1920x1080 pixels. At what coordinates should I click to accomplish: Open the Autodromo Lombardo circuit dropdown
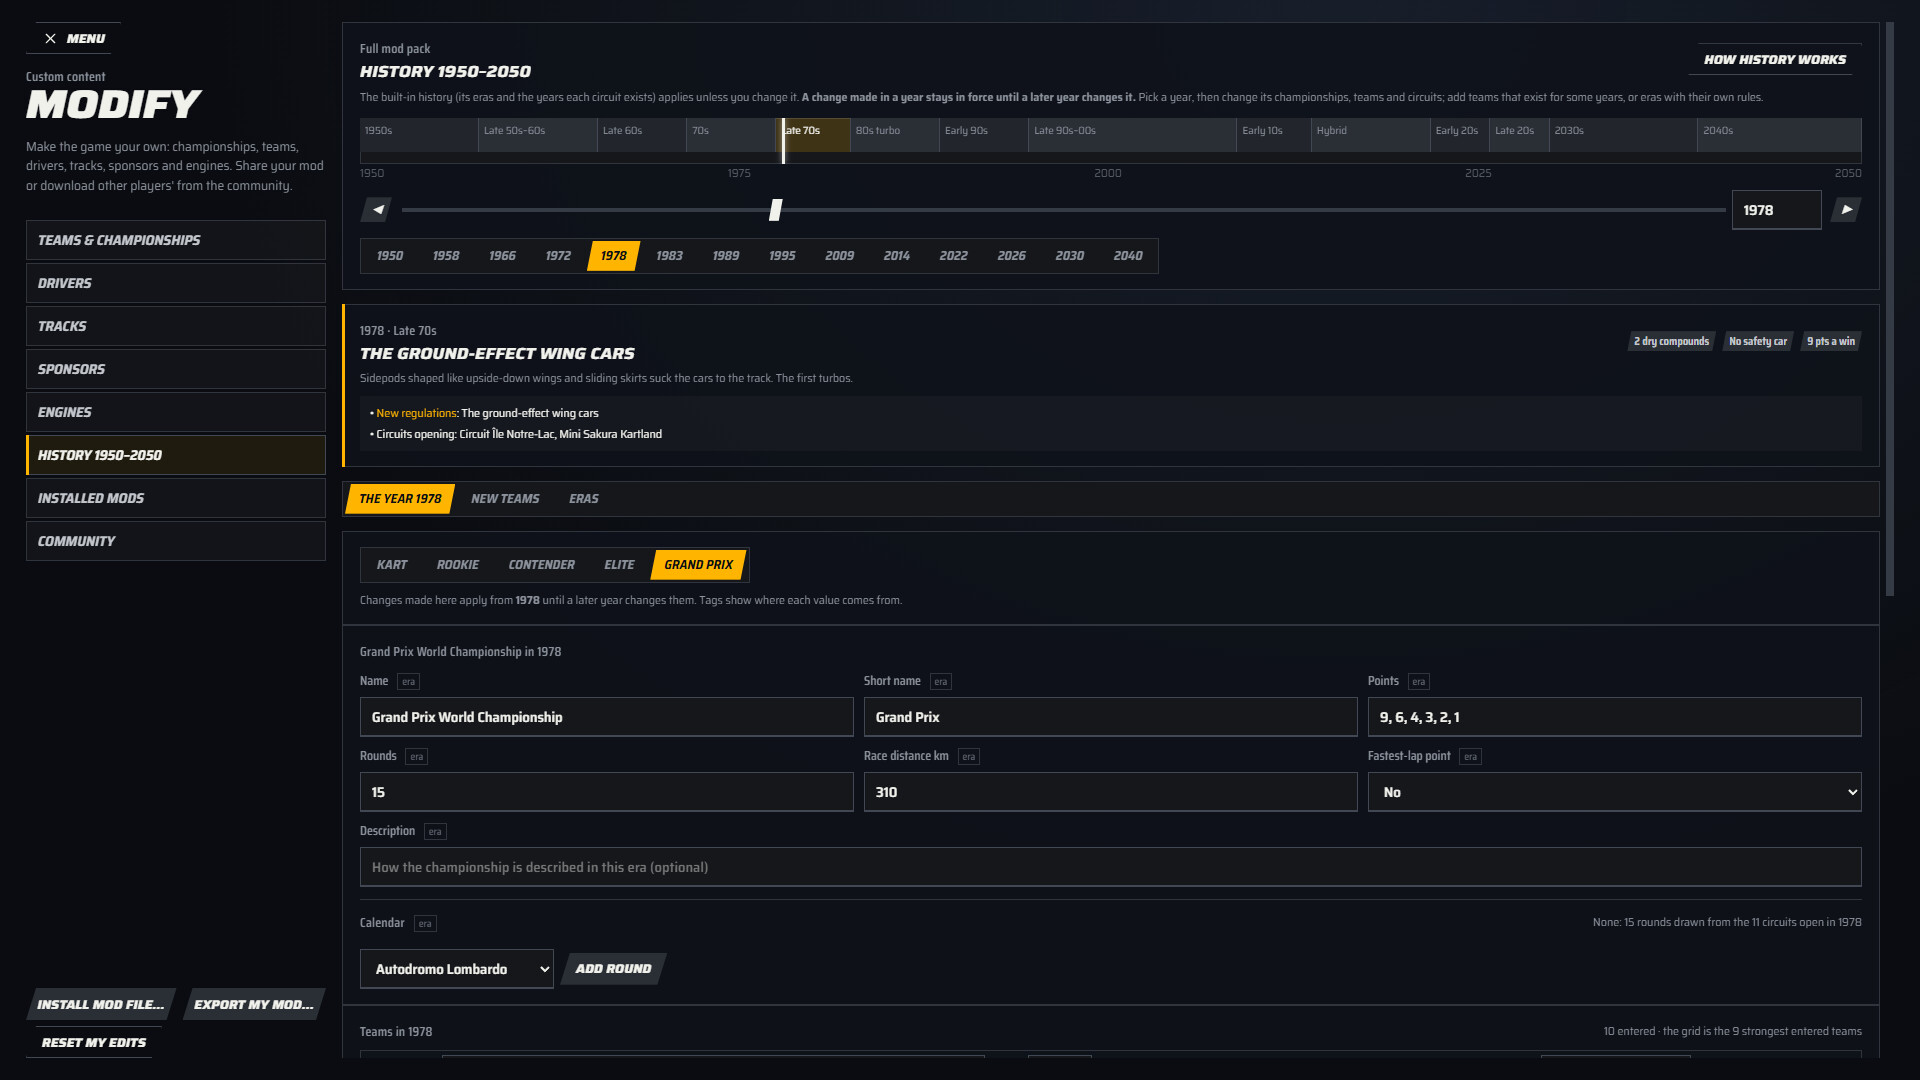click(457, 969)
